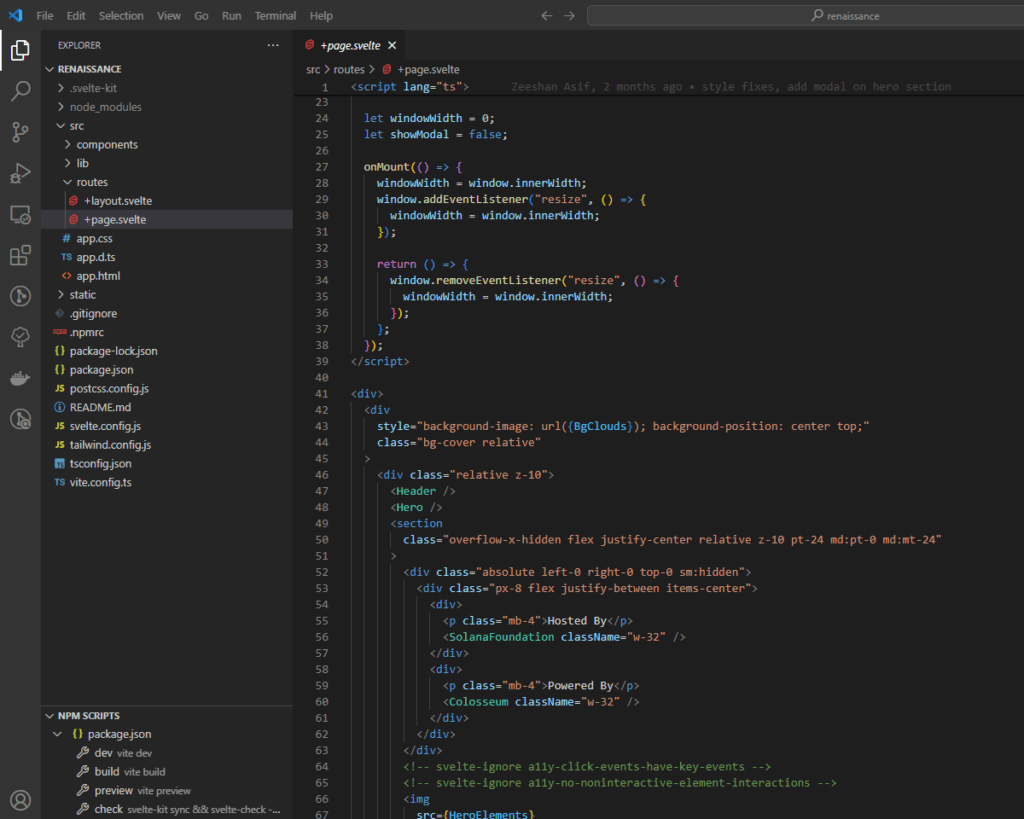Open the Terminal menu
The width and height of the screenshot is (1024, 819).
point(275,16)
